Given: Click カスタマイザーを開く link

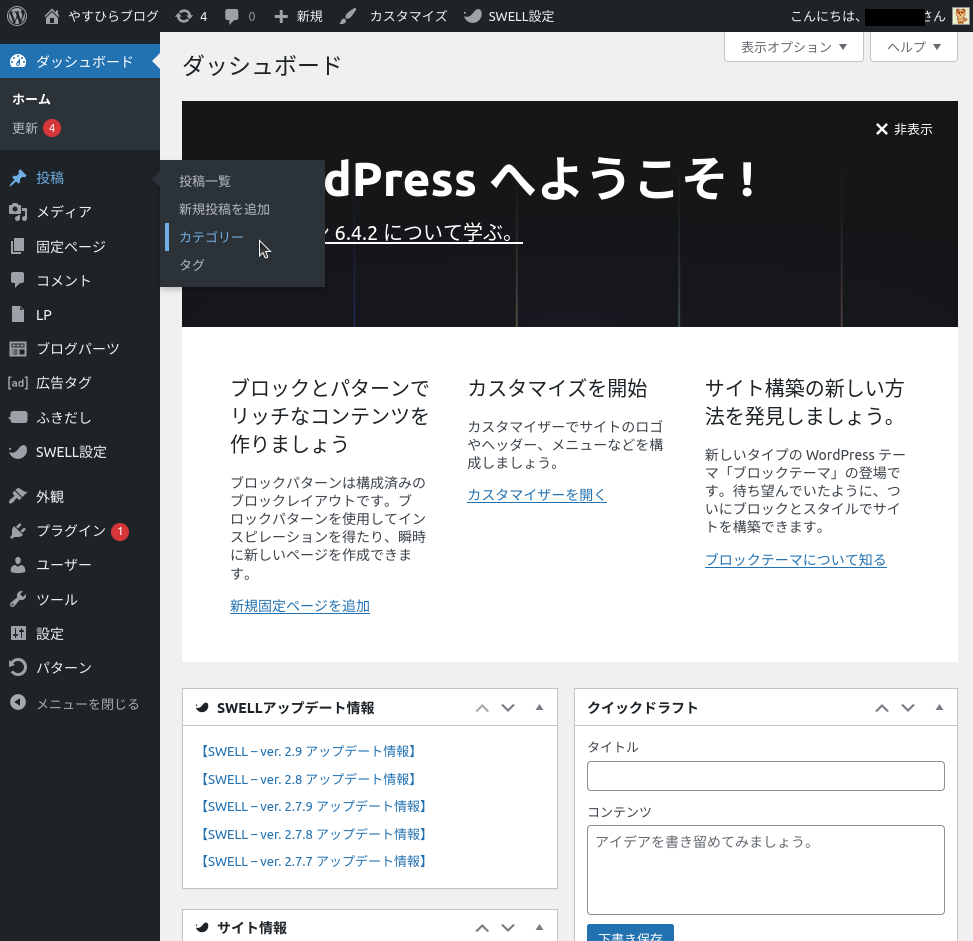Looking at the screenshot, I should [537, 495].
